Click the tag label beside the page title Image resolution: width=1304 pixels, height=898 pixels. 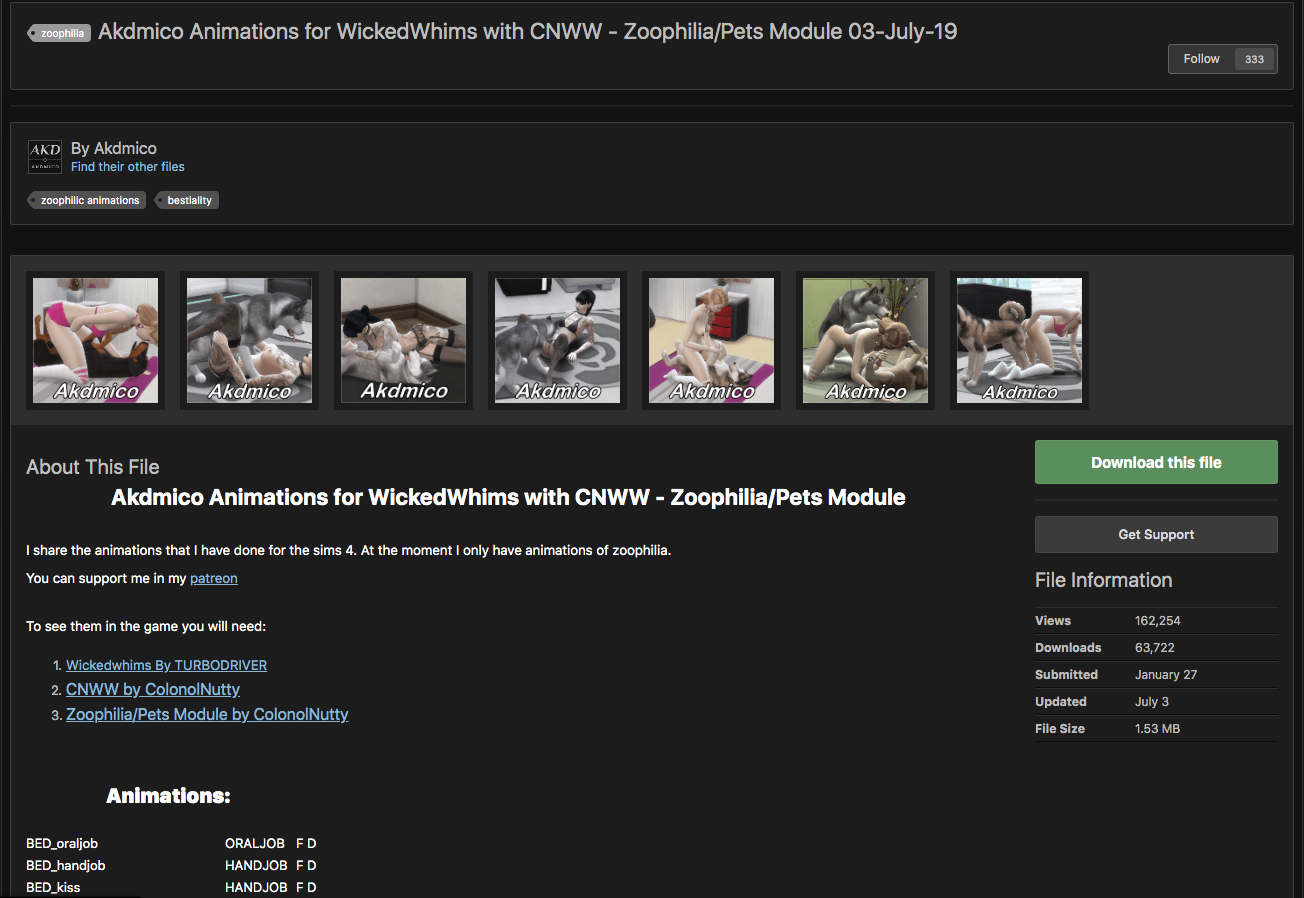(x=60, y=33)
